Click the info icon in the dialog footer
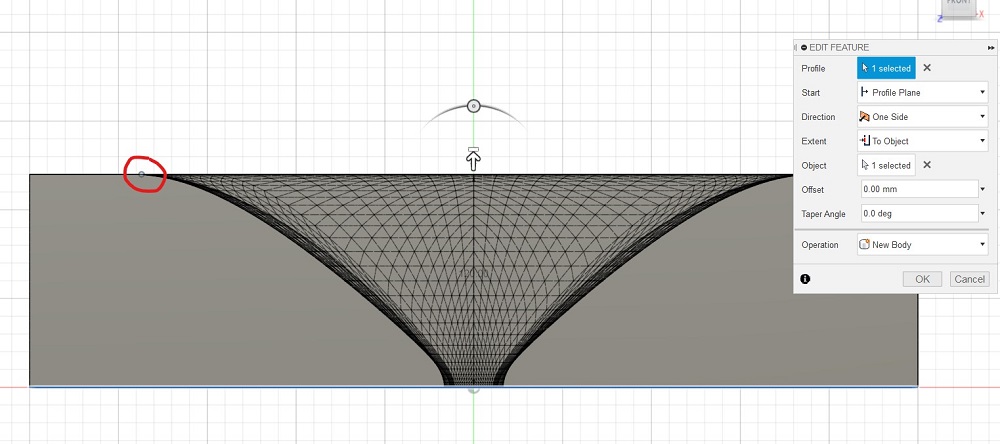This screenshot has height=444, width=1000. pos(805,279)
